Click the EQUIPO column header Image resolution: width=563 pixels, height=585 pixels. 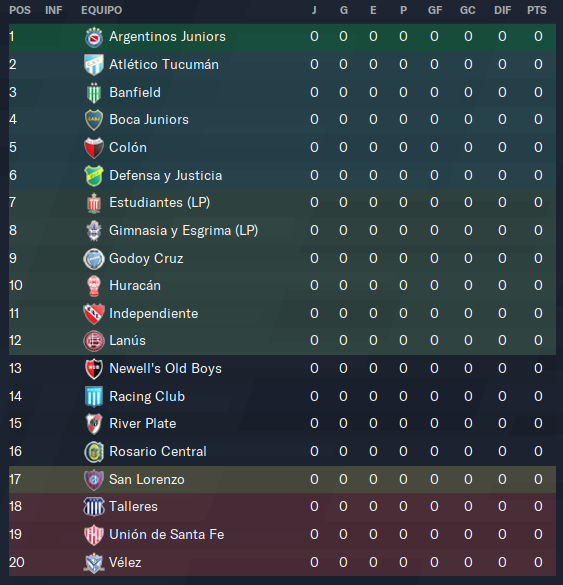[x=101, y=10]
